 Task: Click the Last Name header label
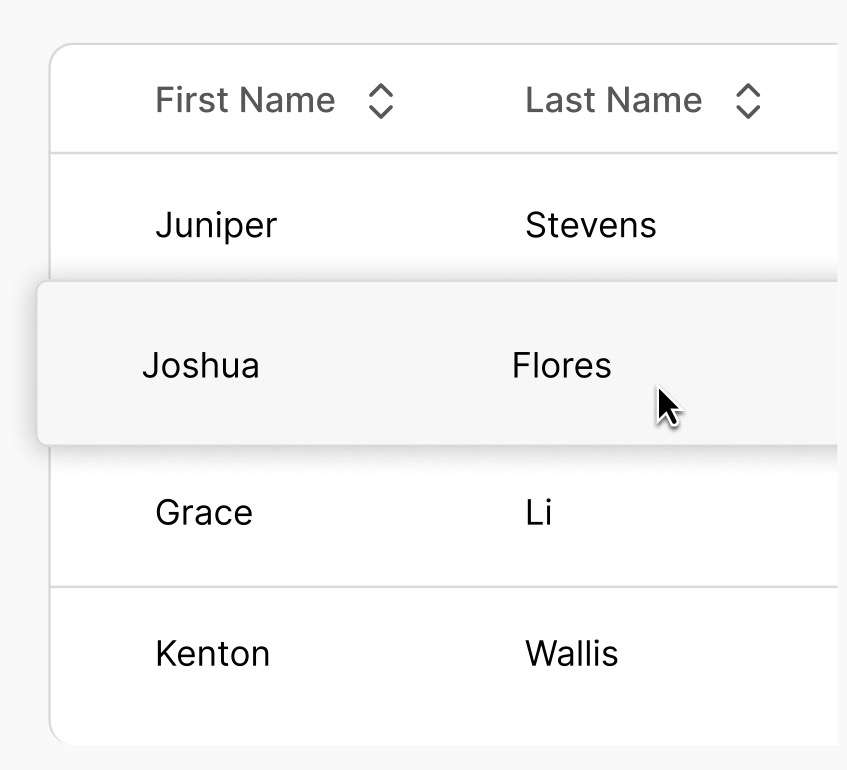(x=613, y=100)
